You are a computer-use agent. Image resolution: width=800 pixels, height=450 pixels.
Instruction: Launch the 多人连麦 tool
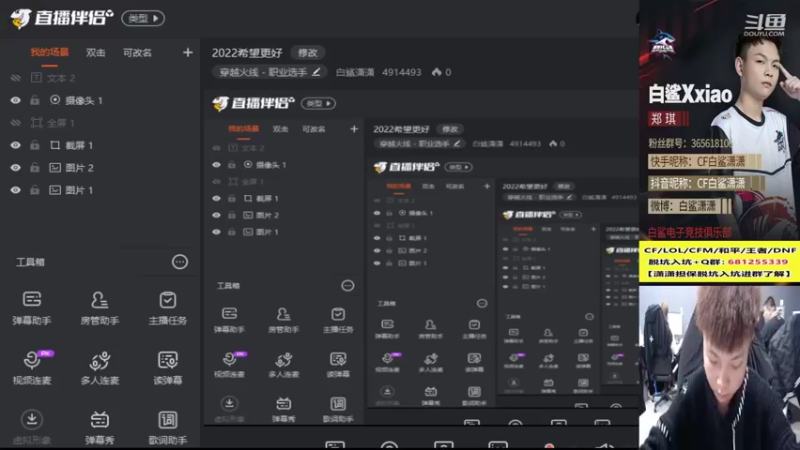[x=99, y=367]
